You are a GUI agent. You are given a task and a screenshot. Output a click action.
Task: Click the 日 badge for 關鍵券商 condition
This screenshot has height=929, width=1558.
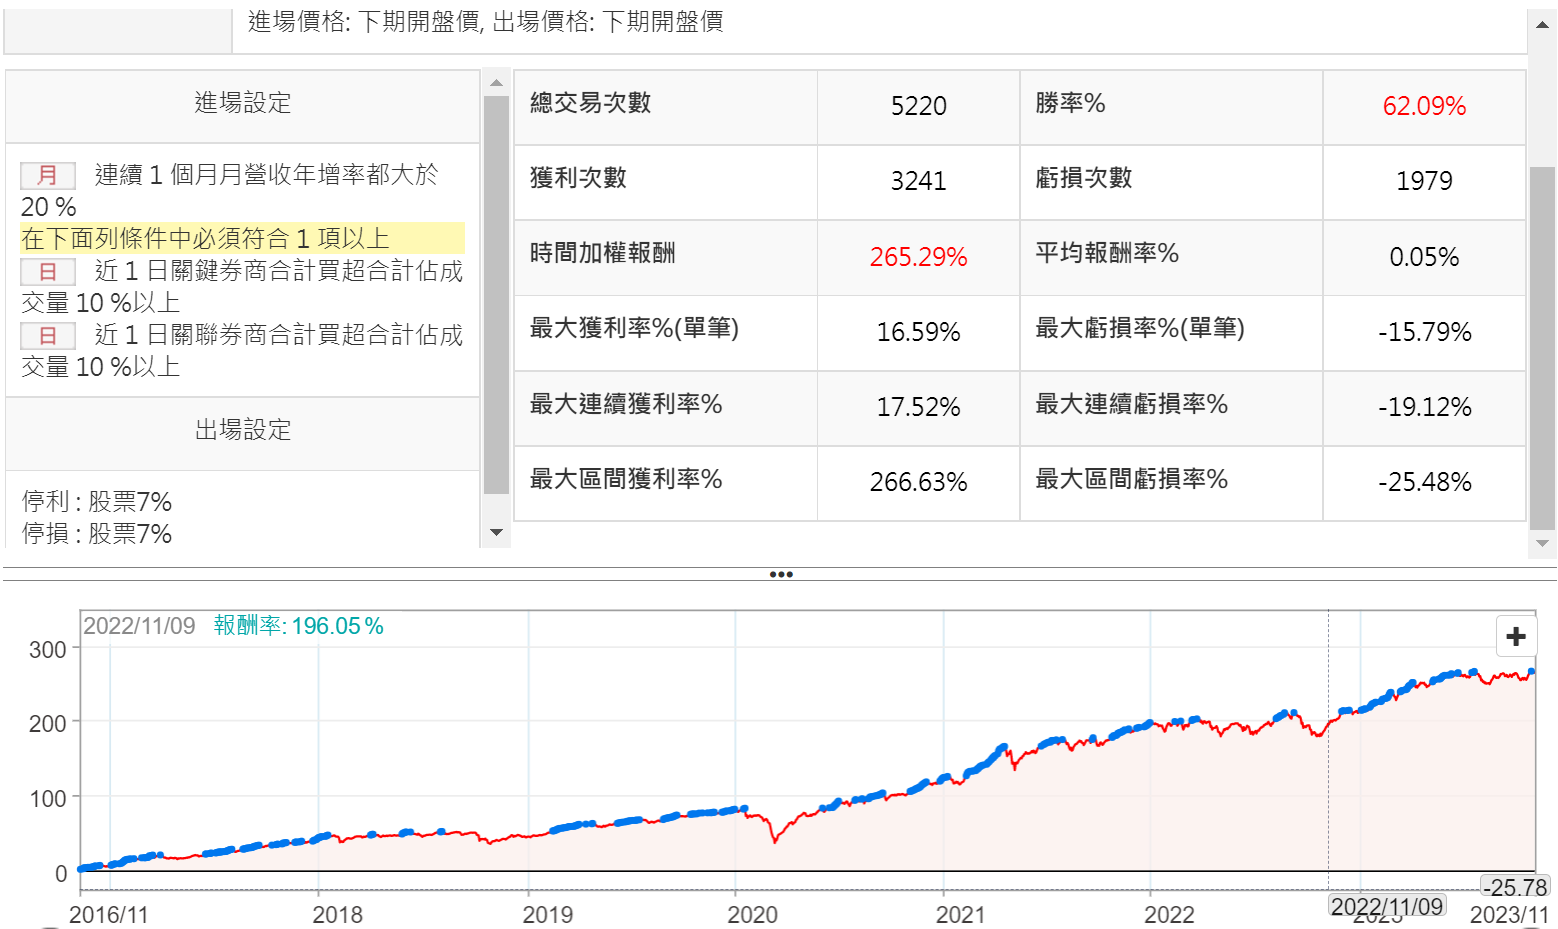tap(48, 272)
